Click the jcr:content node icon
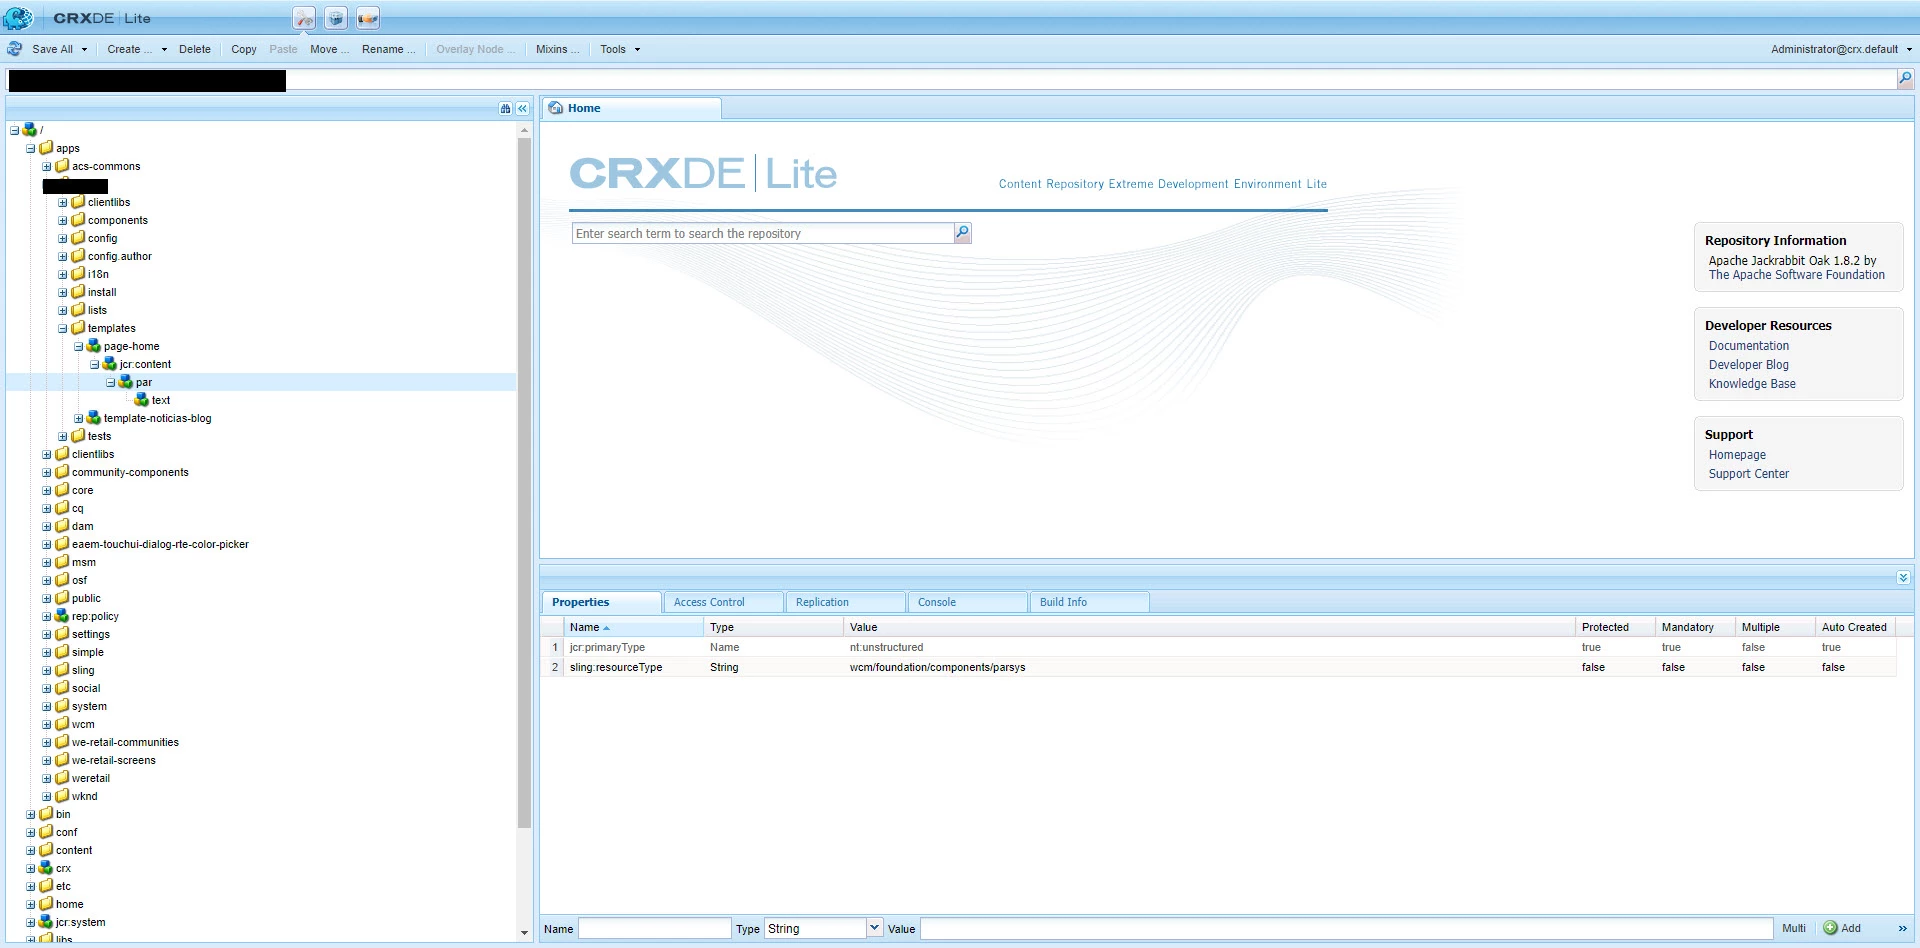1920x948 pixels. pyautogui.click(x=109, y=364)
